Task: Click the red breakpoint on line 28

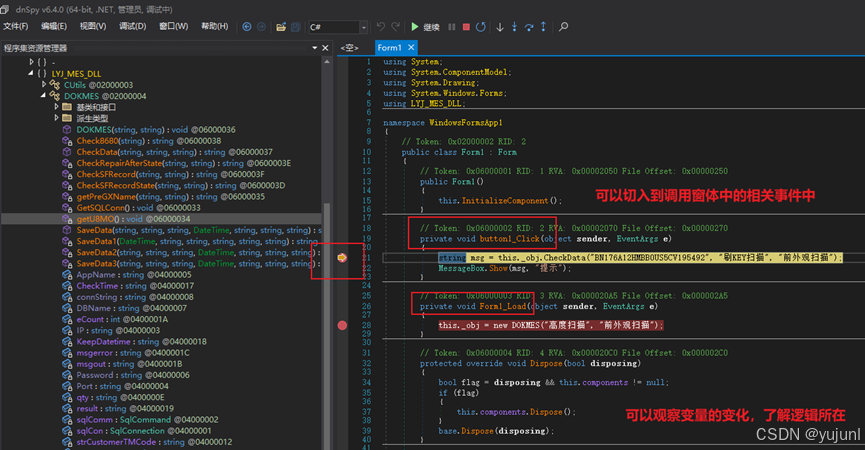Action: pos(342,325)
